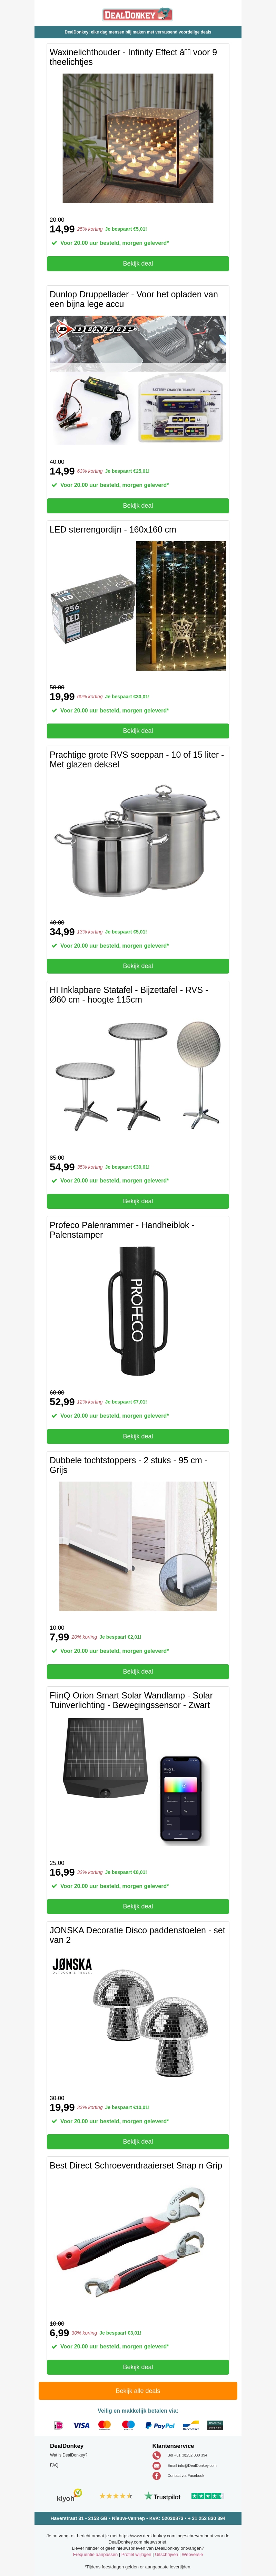Open the LED sterrengordijn product image
Screen dimensions: 276x2576
[x=138, y=606]
